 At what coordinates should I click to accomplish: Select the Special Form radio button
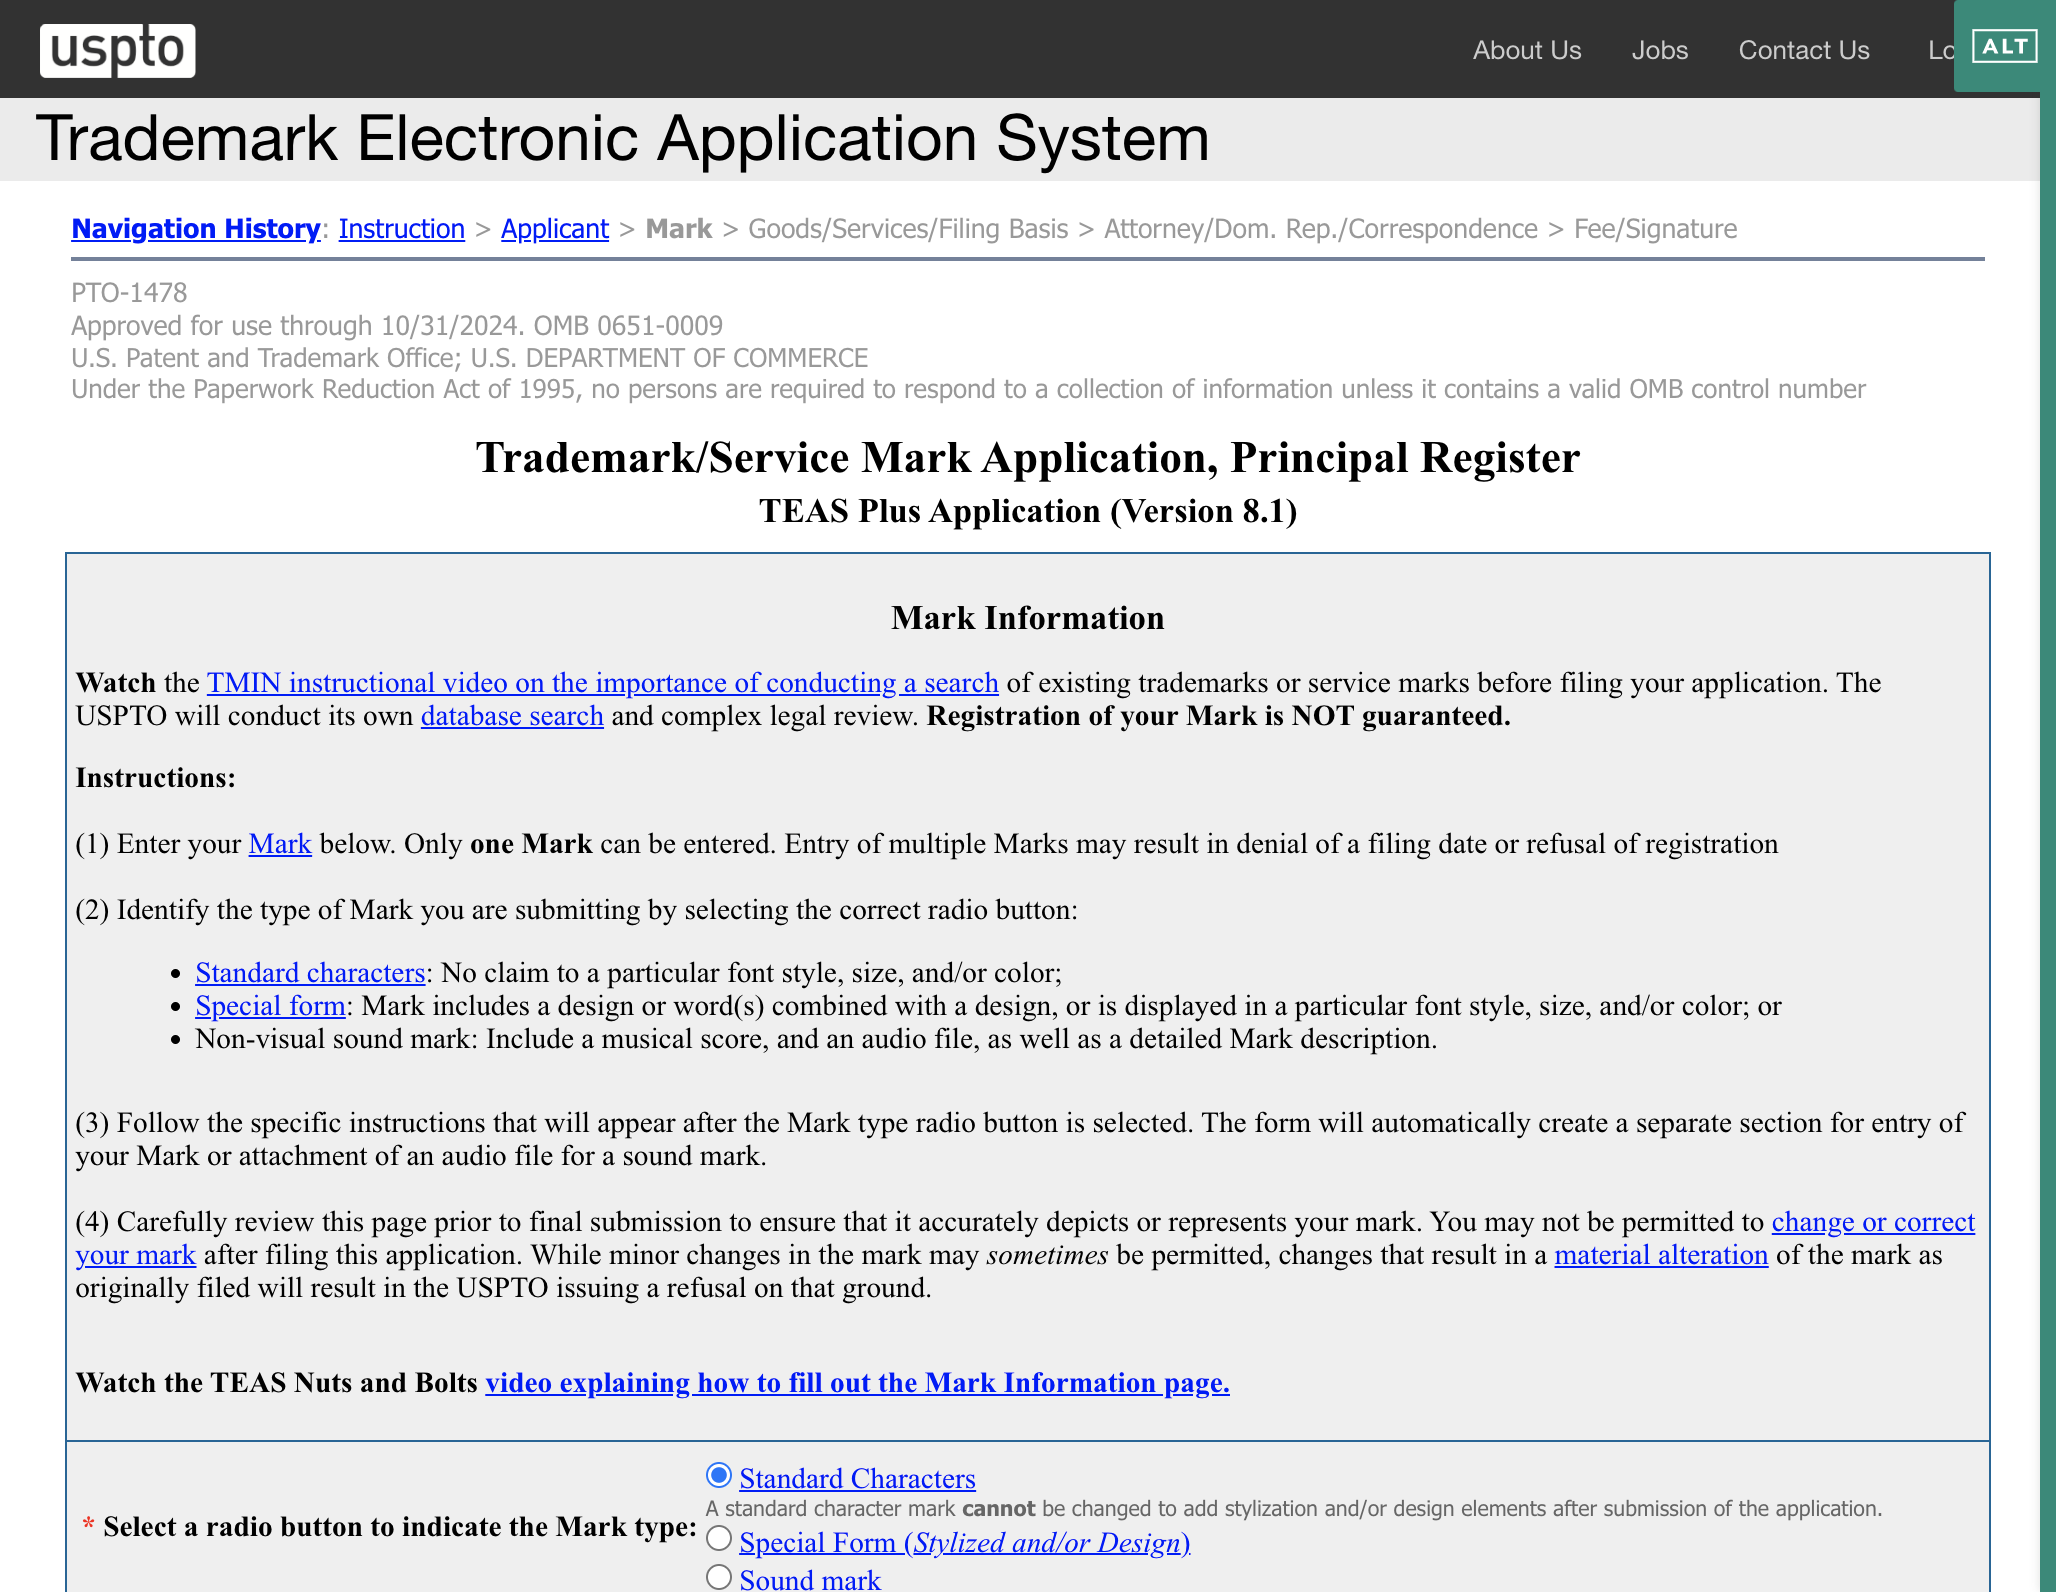[x=719, y=1538]
